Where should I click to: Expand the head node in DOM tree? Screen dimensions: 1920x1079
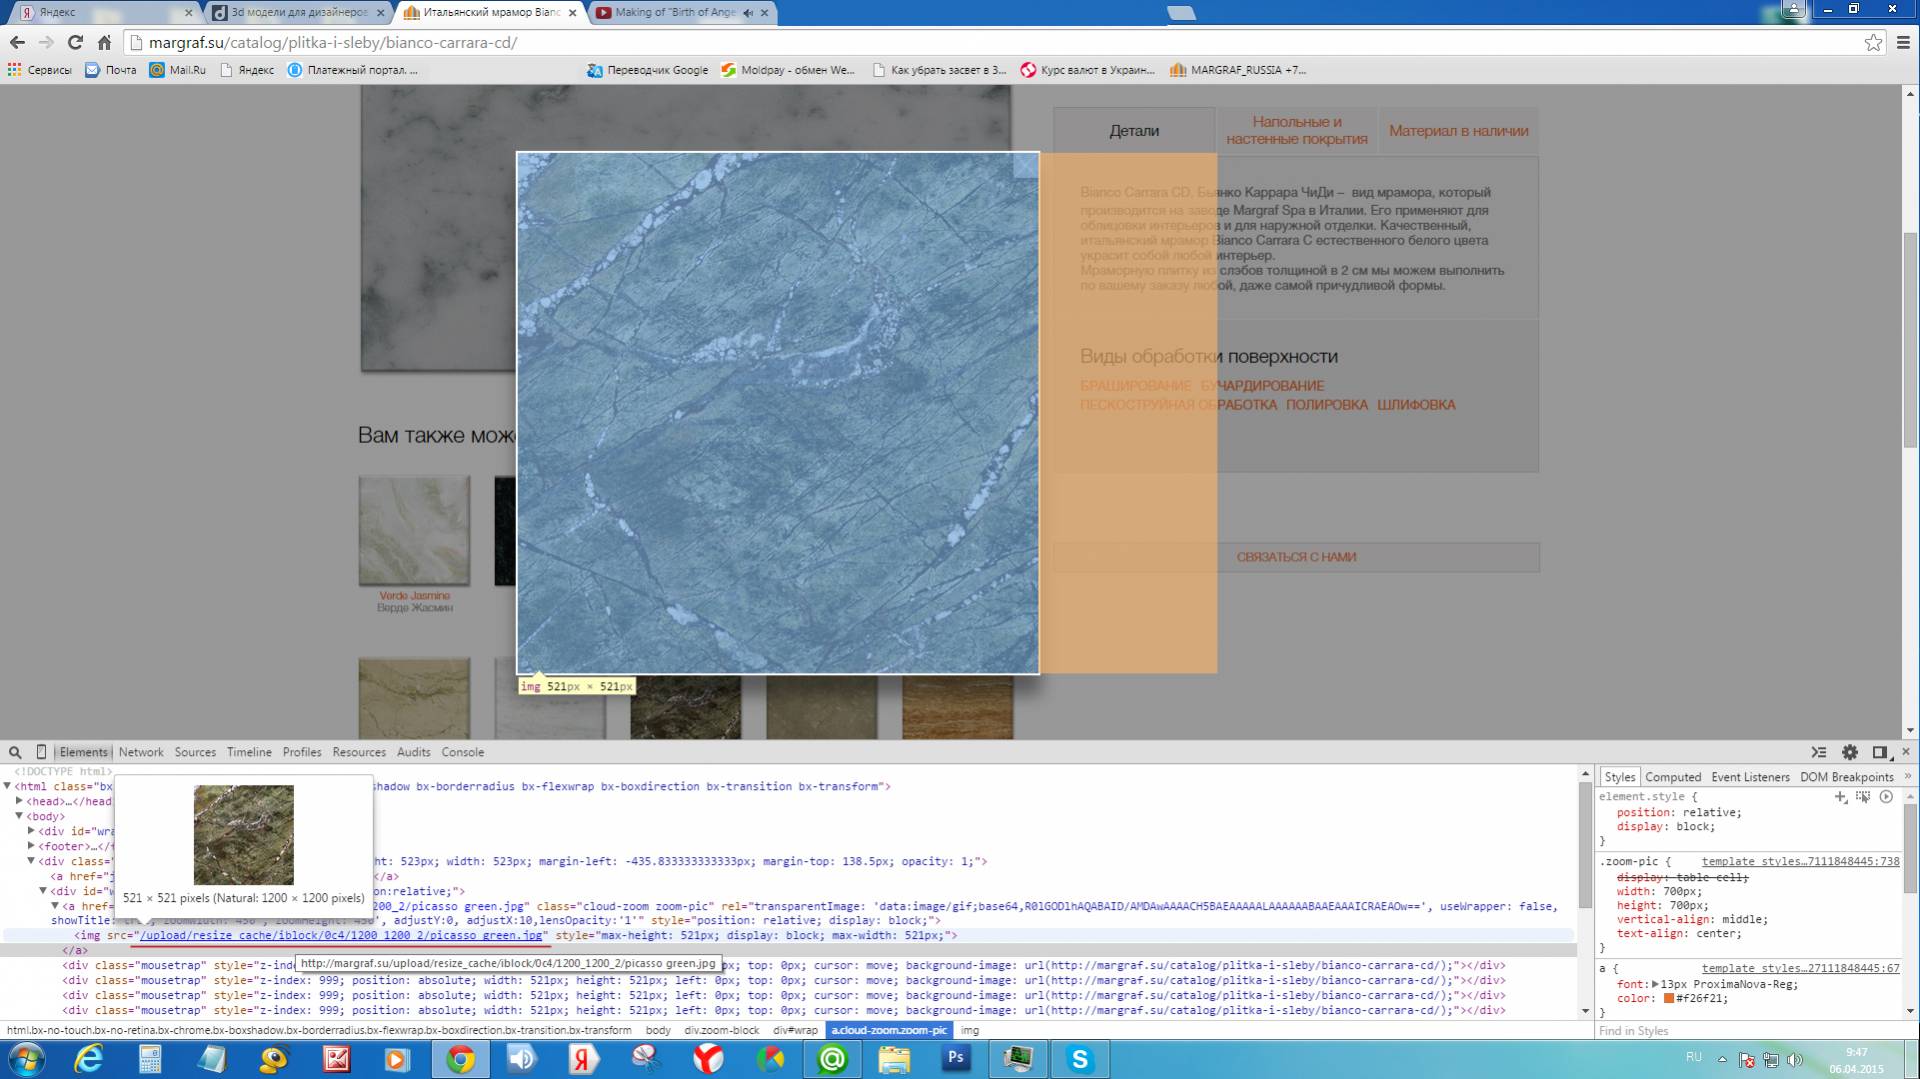19,801
